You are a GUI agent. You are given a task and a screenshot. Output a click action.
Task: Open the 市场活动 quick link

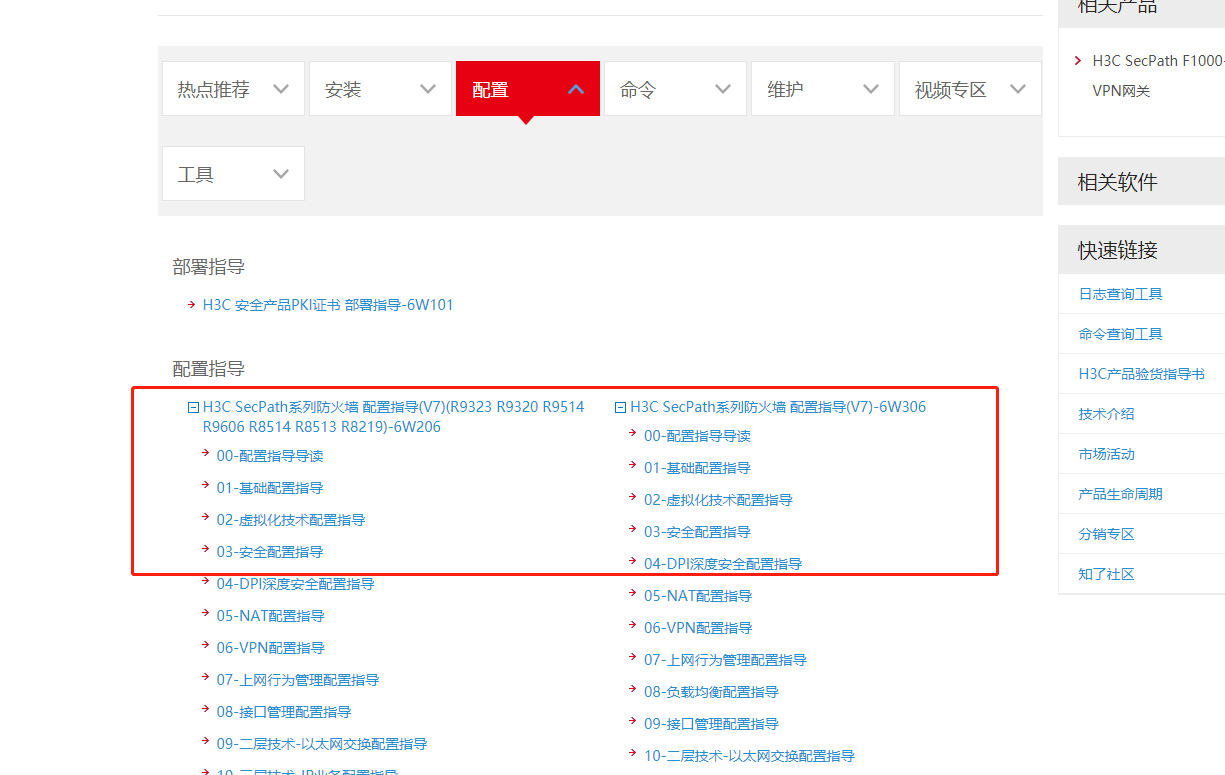point(1106,454)
